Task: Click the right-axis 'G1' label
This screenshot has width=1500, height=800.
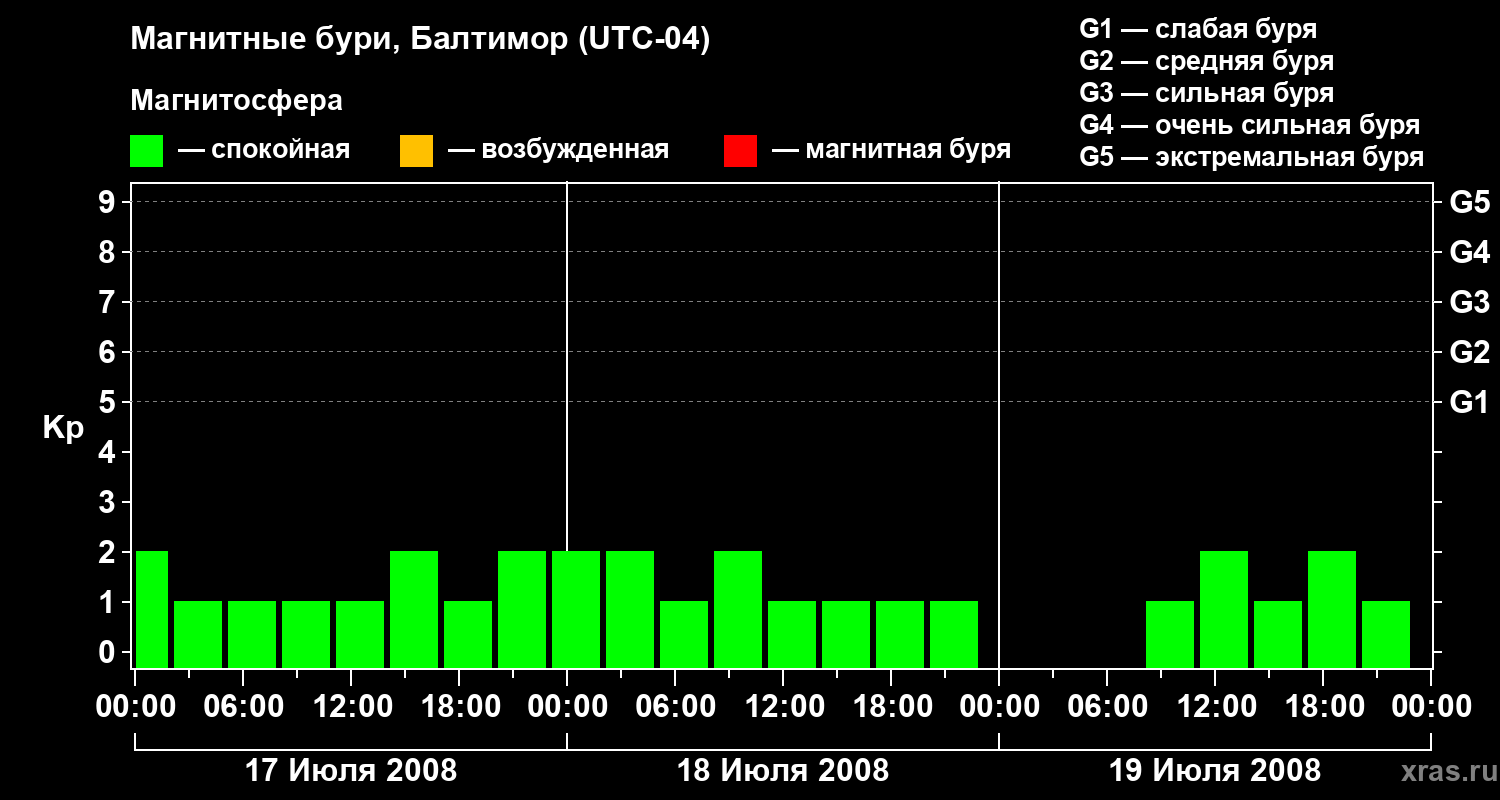Action: (x=1470, y=402)
